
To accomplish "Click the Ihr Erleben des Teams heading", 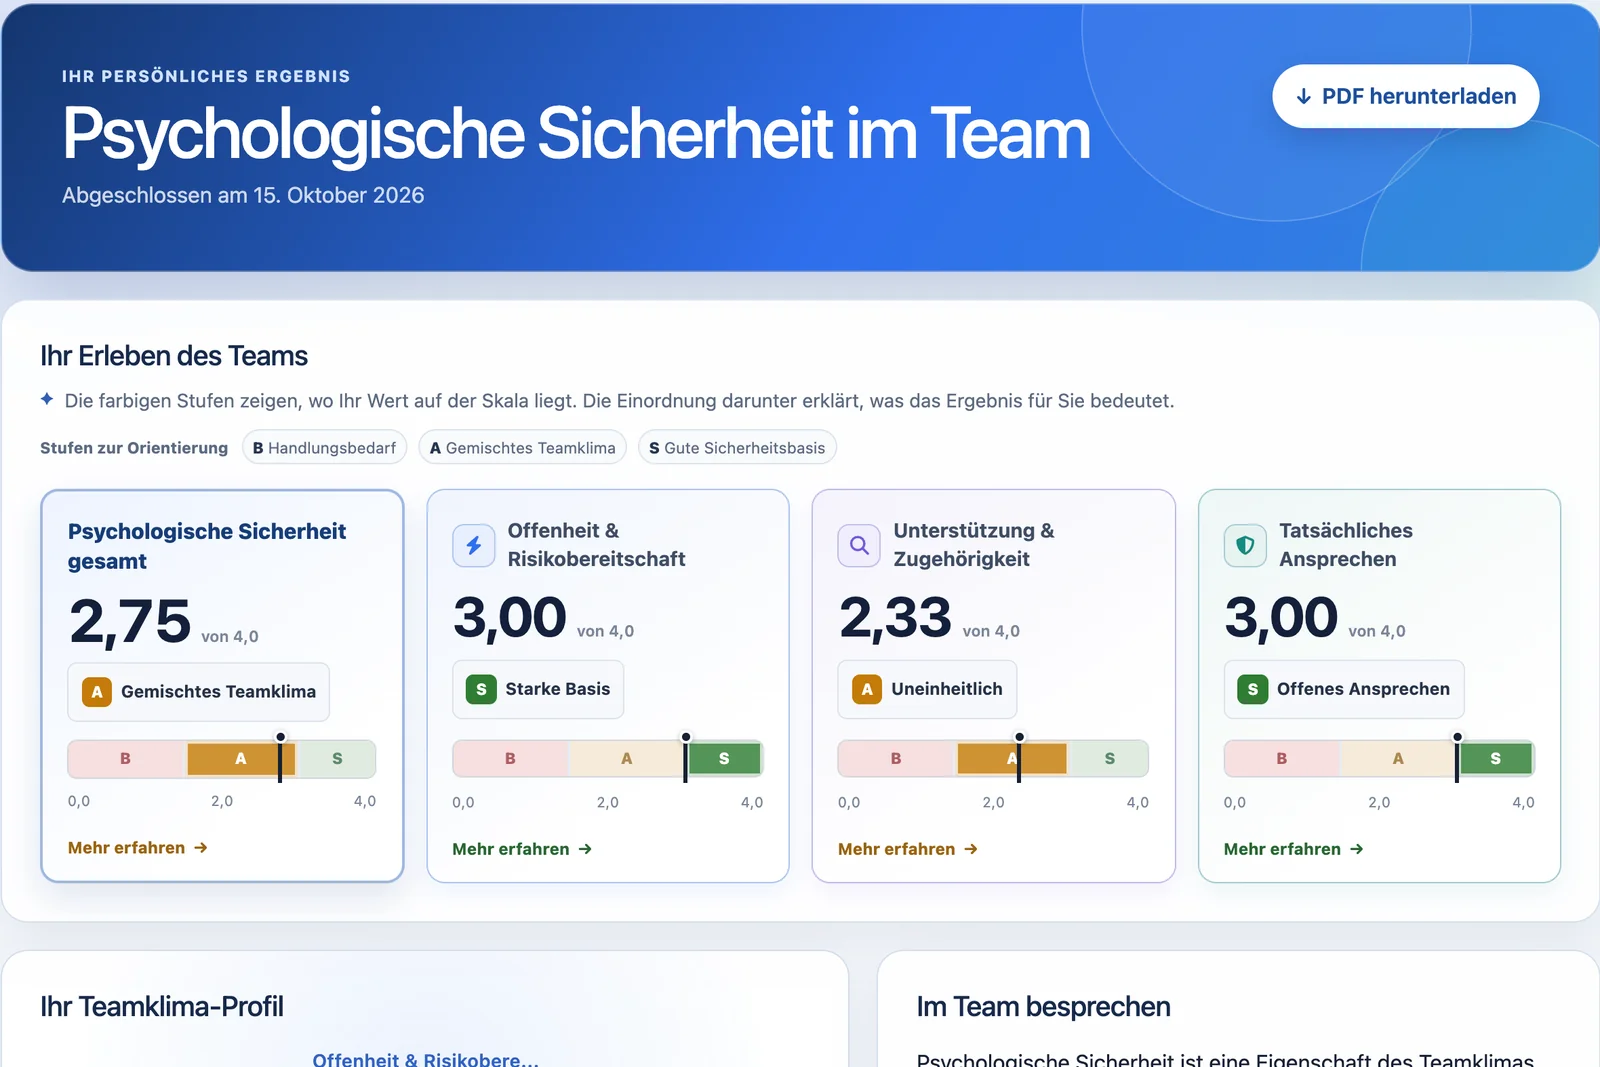I will pos(174,356).
